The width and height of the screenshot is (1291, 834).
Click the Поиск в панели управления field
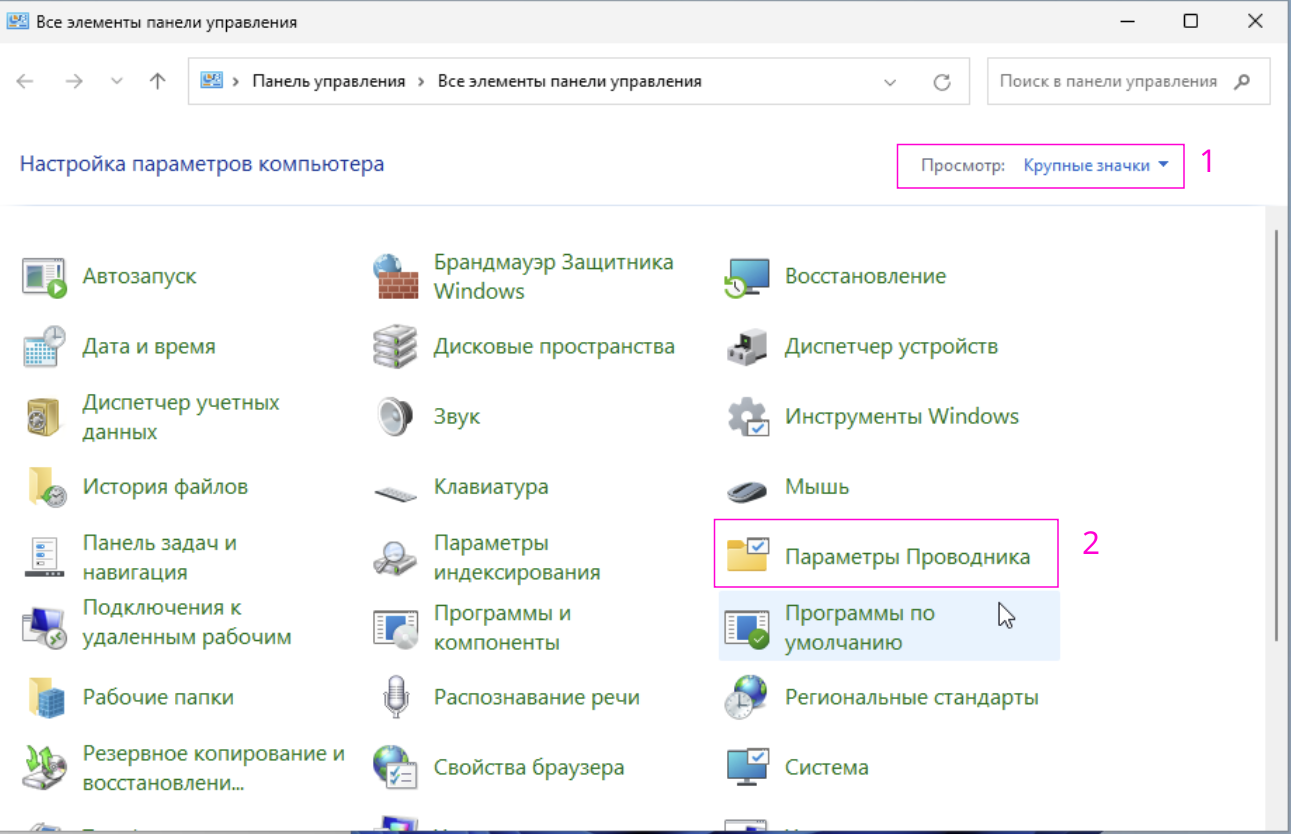(x=1129, y=81)
